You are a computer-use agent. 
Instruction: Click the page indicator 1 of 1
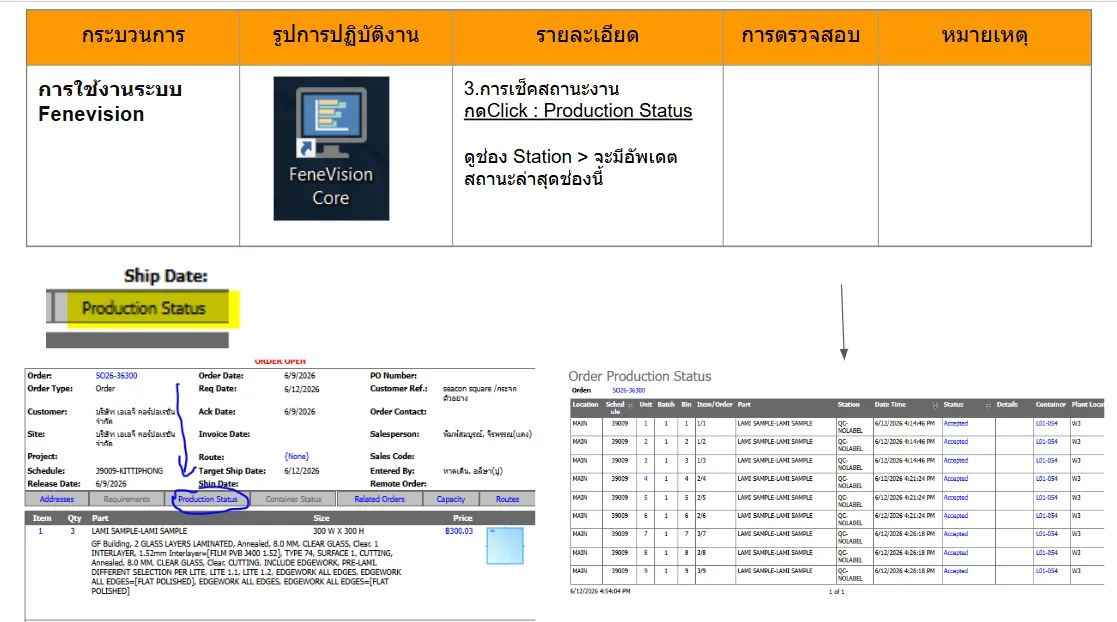836,591
